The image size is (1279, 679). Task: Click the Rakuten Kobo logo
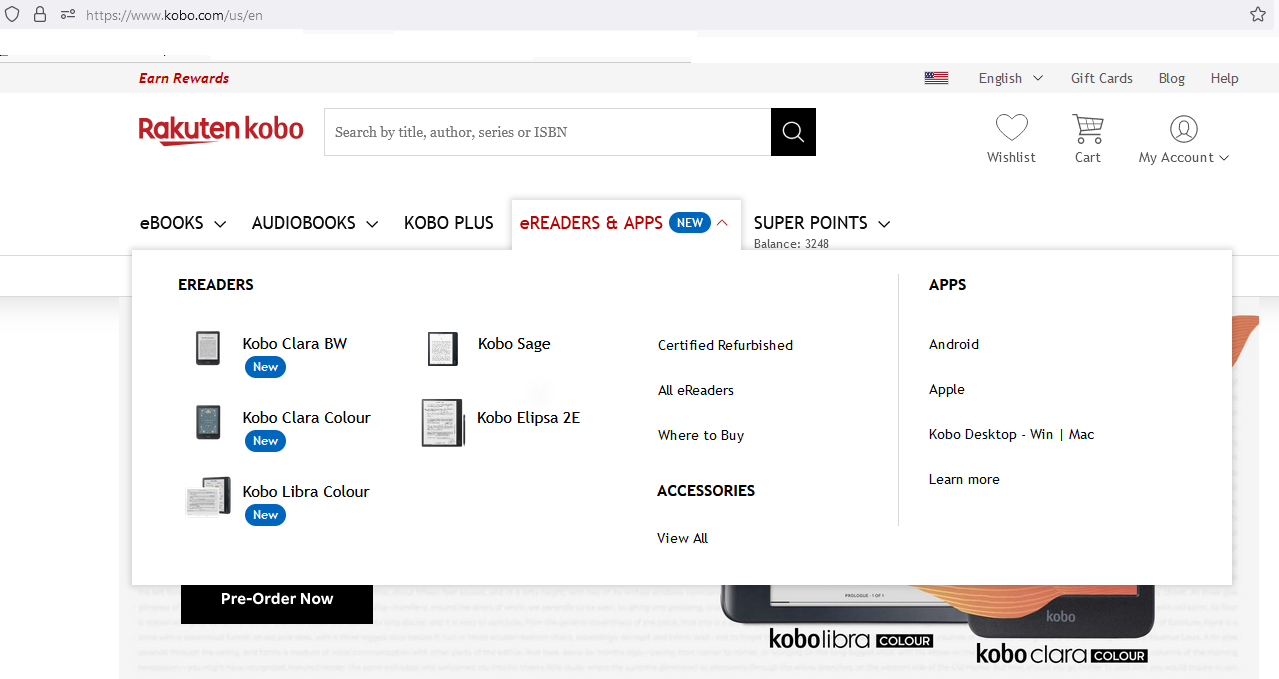pos(221,131)
